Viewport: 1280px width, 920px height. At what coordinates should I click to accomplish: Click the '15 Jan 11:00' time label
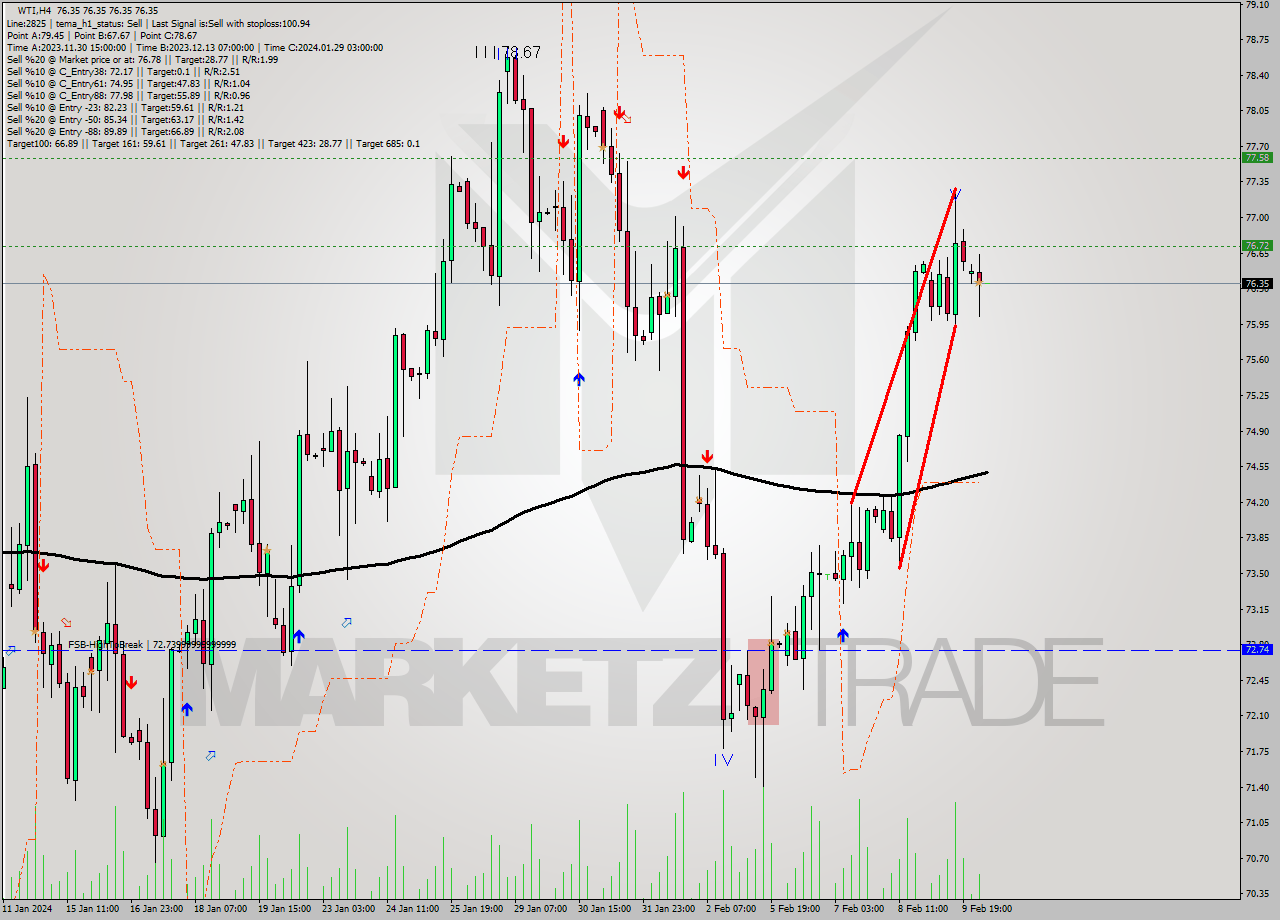(x=93, y=908)
